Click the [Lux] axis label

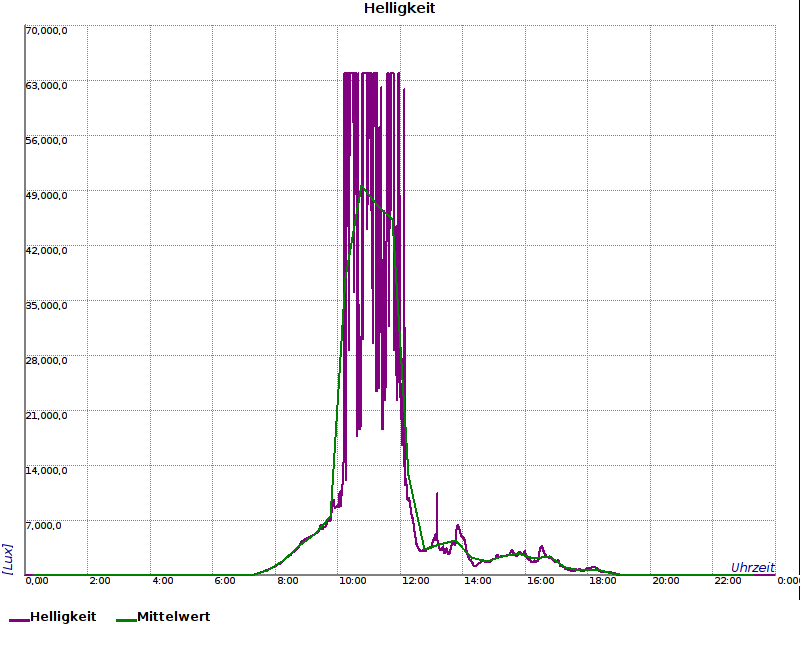click(8, 559)
